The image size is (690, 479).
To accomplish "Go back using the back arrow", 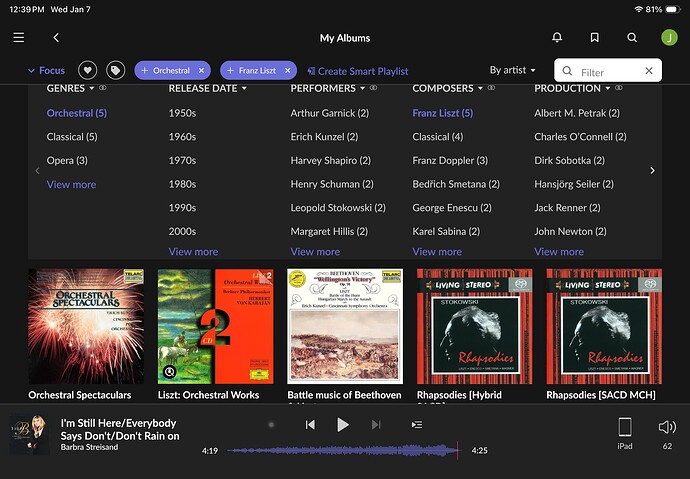I will [x=56, y=38].
